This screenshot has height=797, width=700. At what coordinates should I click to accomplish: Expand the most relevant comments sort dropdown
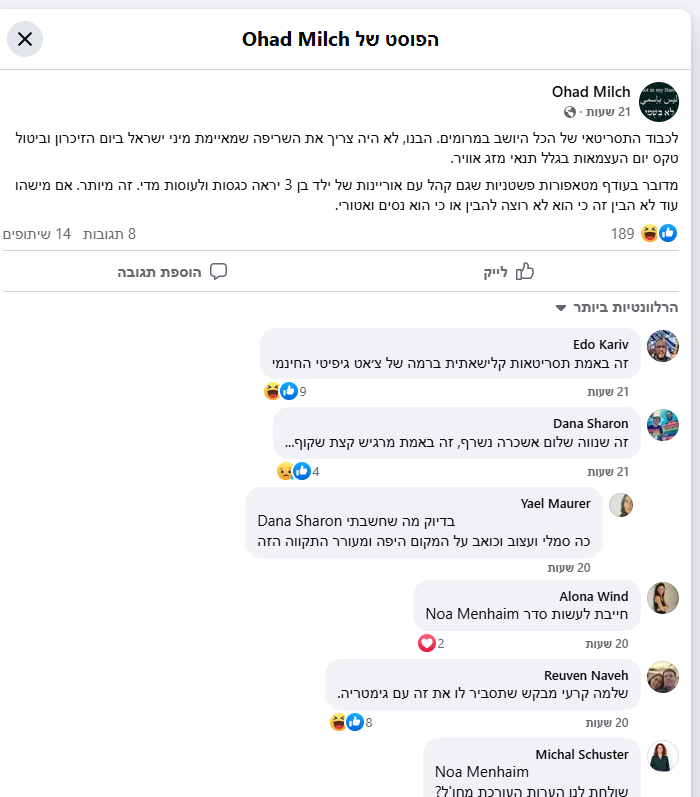point(617,308)
